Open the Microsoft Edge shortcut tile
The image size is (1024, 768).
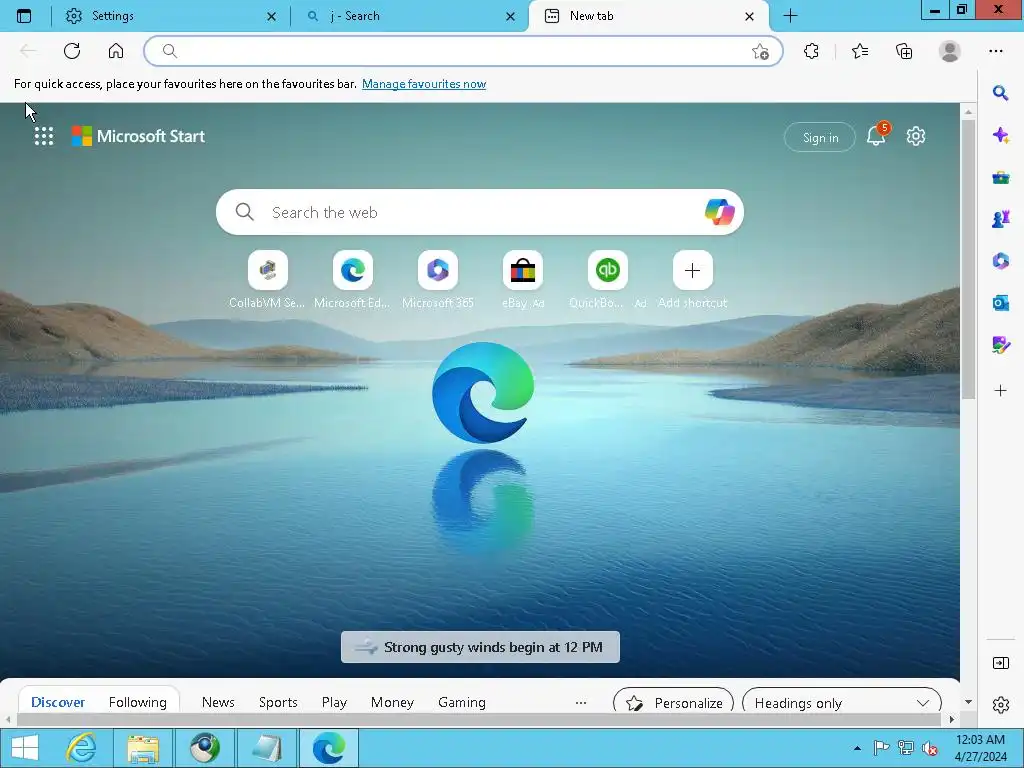[x=353, y=270]
